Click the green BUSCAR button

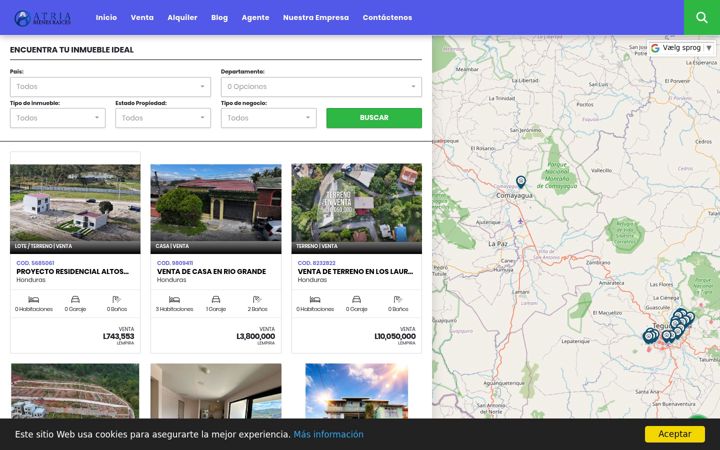pyautogui.click(x=374, y=118)
